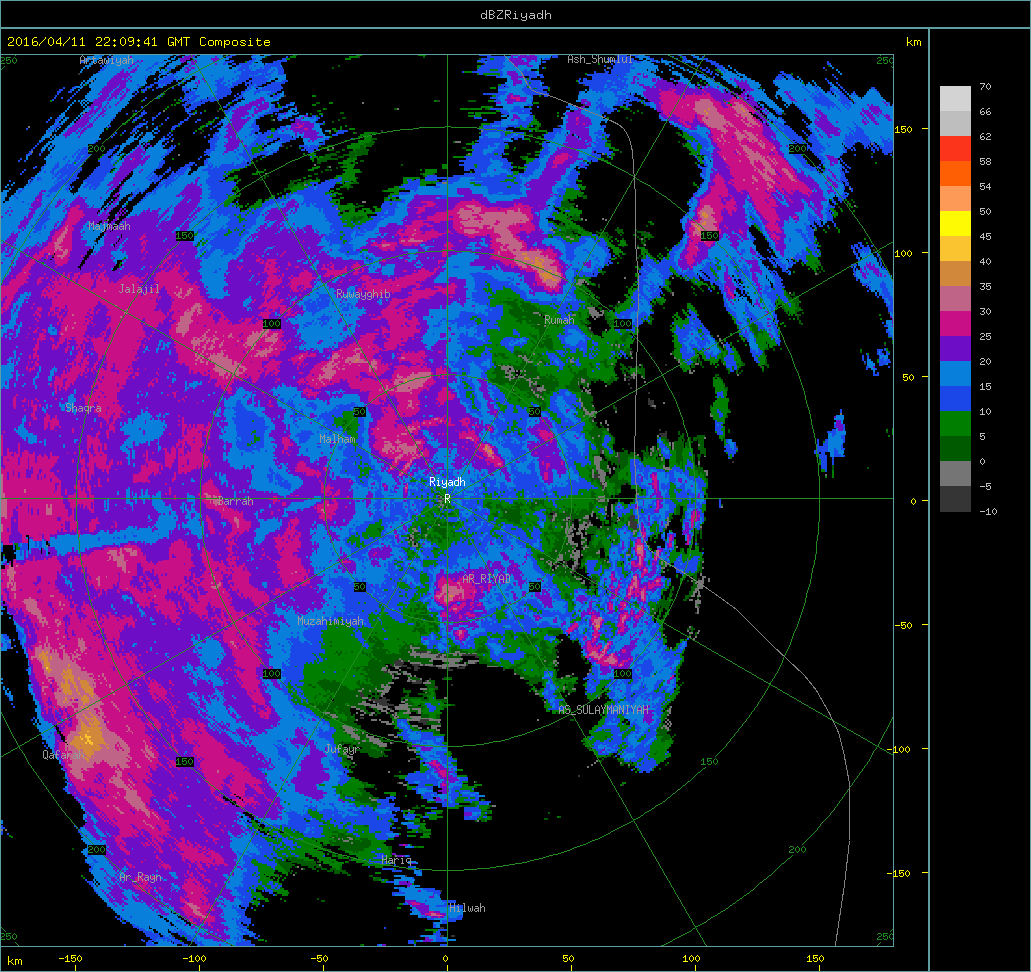The image size is (1031, 972).
Task: Select the Muzahimiyah city label
Action: coord(330,621)
